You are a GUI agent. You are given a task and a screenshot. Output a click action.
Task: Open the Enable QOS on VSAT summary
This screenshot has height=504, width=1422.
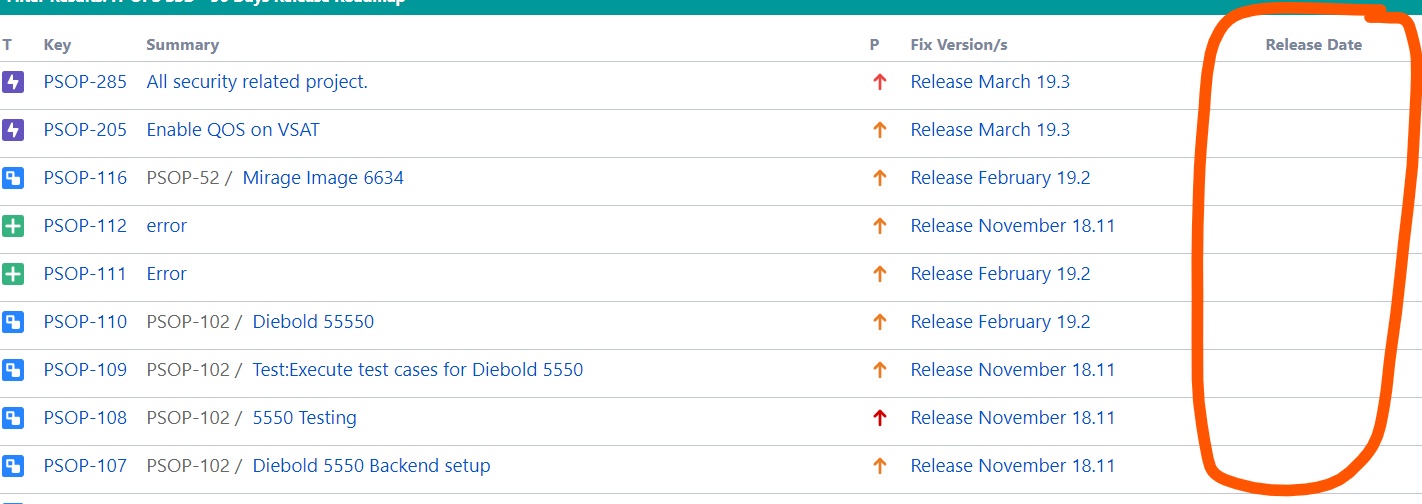pyautogui.click(x=233, y=130)
